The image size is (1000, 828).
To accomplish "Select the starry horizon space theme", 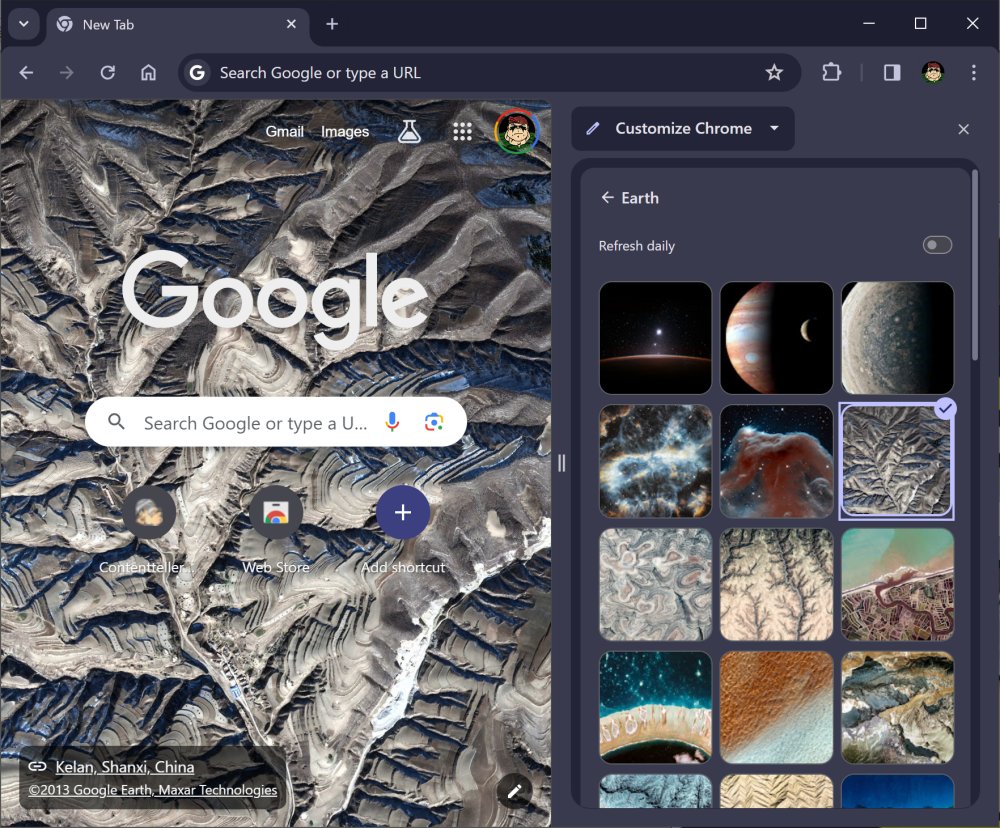I will [x=656, y=338].
